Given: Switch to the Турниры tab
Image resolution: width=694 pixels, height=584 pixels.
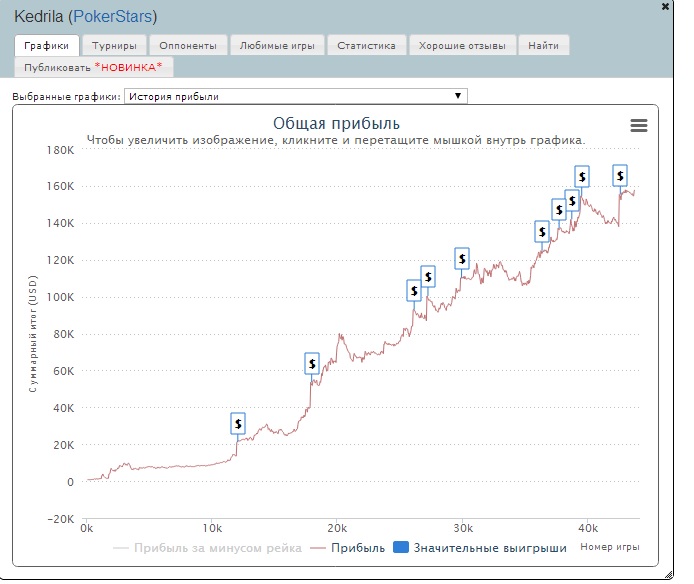Looking at the screenshot, I should pyautogui.click(x=114, y=46).
